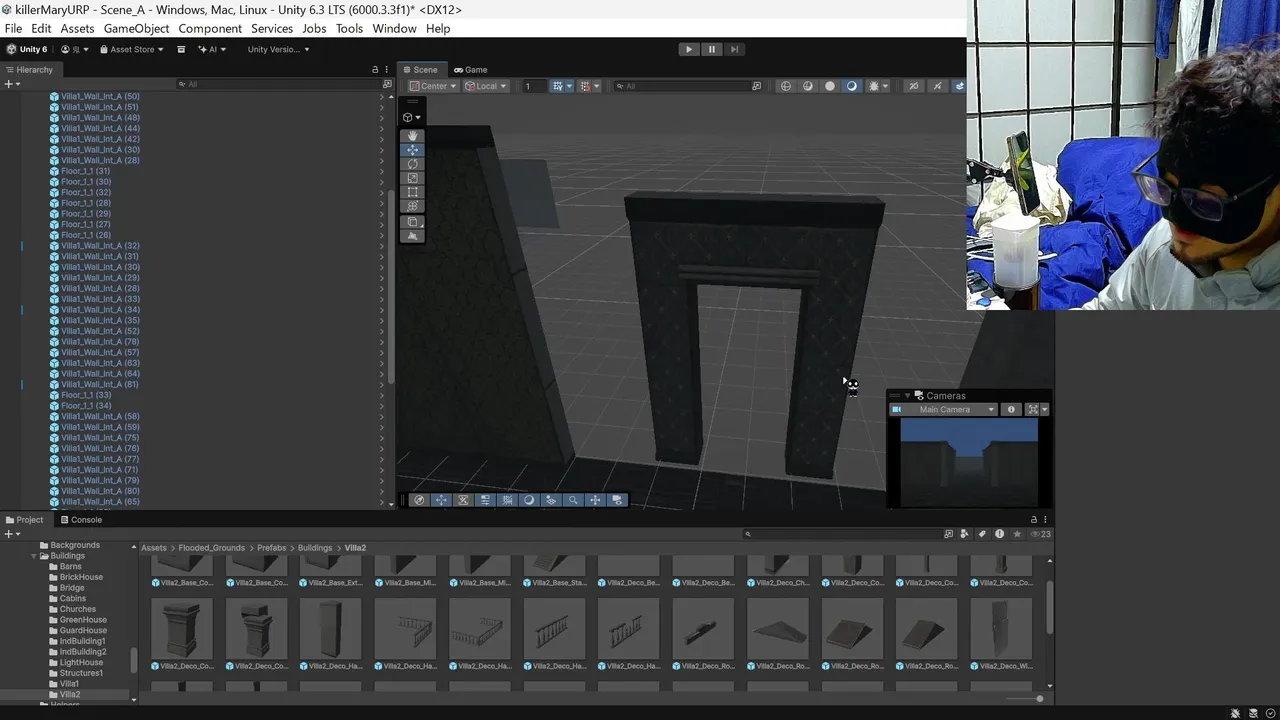Select Floor_1_1 (34) in Hierarchy
Image resolution: width=1280 pixels, height=720 pixels.
point(85,406)
